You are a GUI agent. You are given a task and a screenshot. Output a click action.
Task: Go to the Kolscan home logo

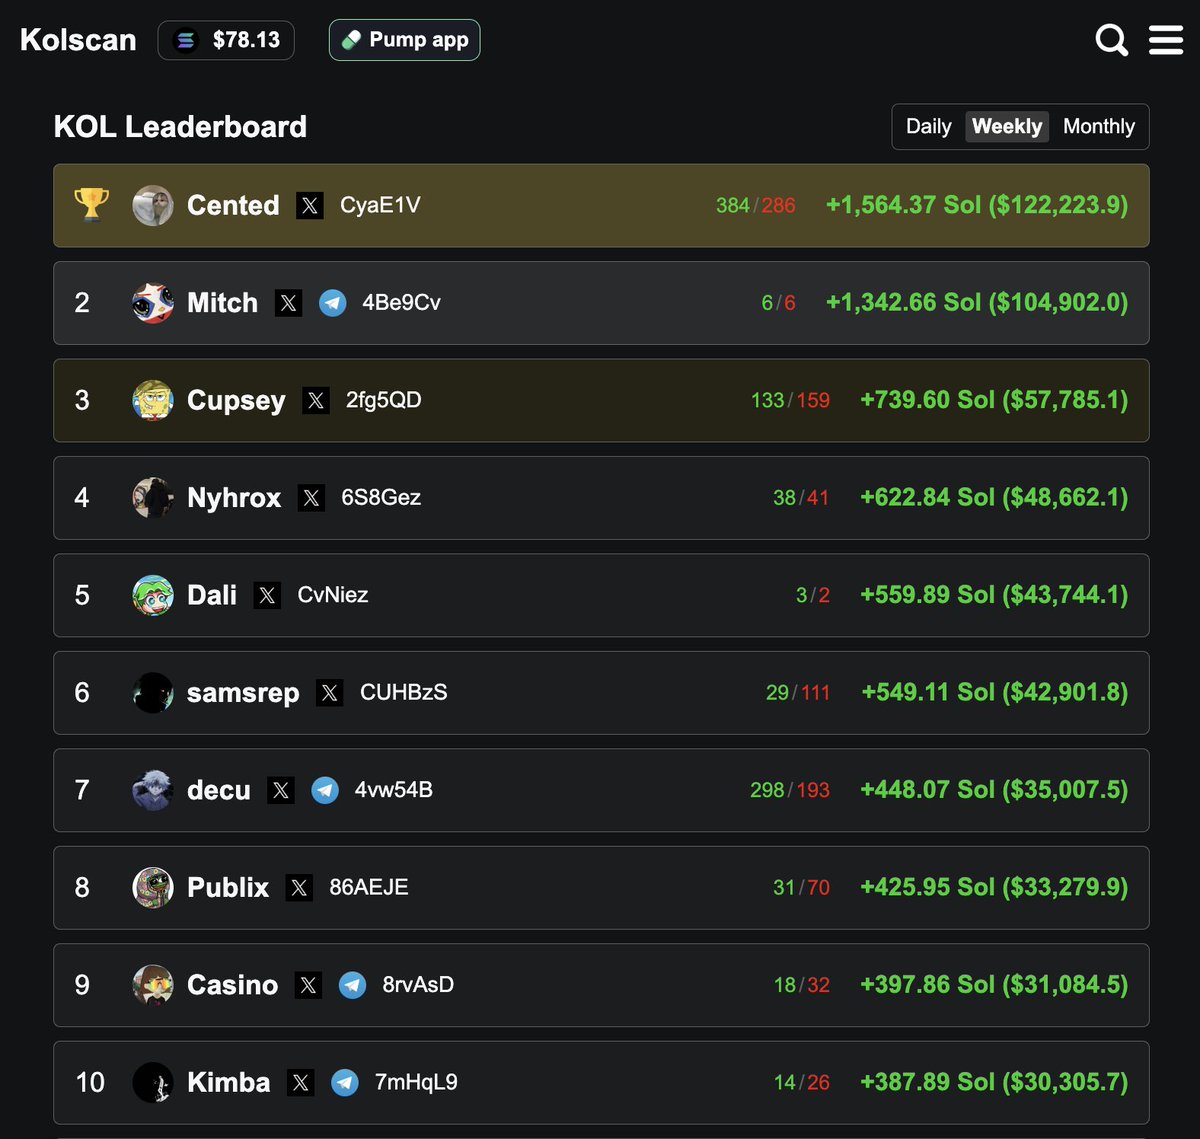pyautogui.click(x=78, y=40)
